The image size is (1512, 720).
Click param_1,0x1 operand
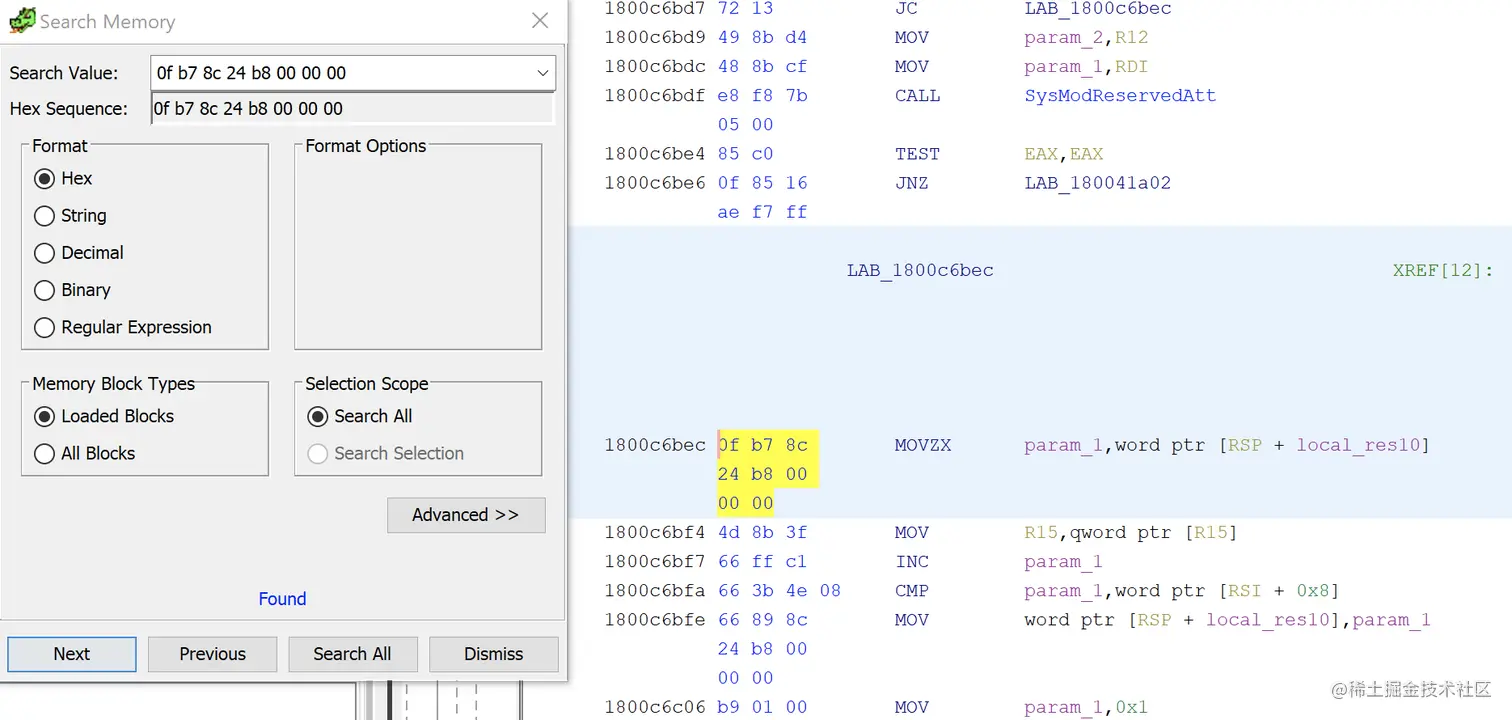(1086, 708)
